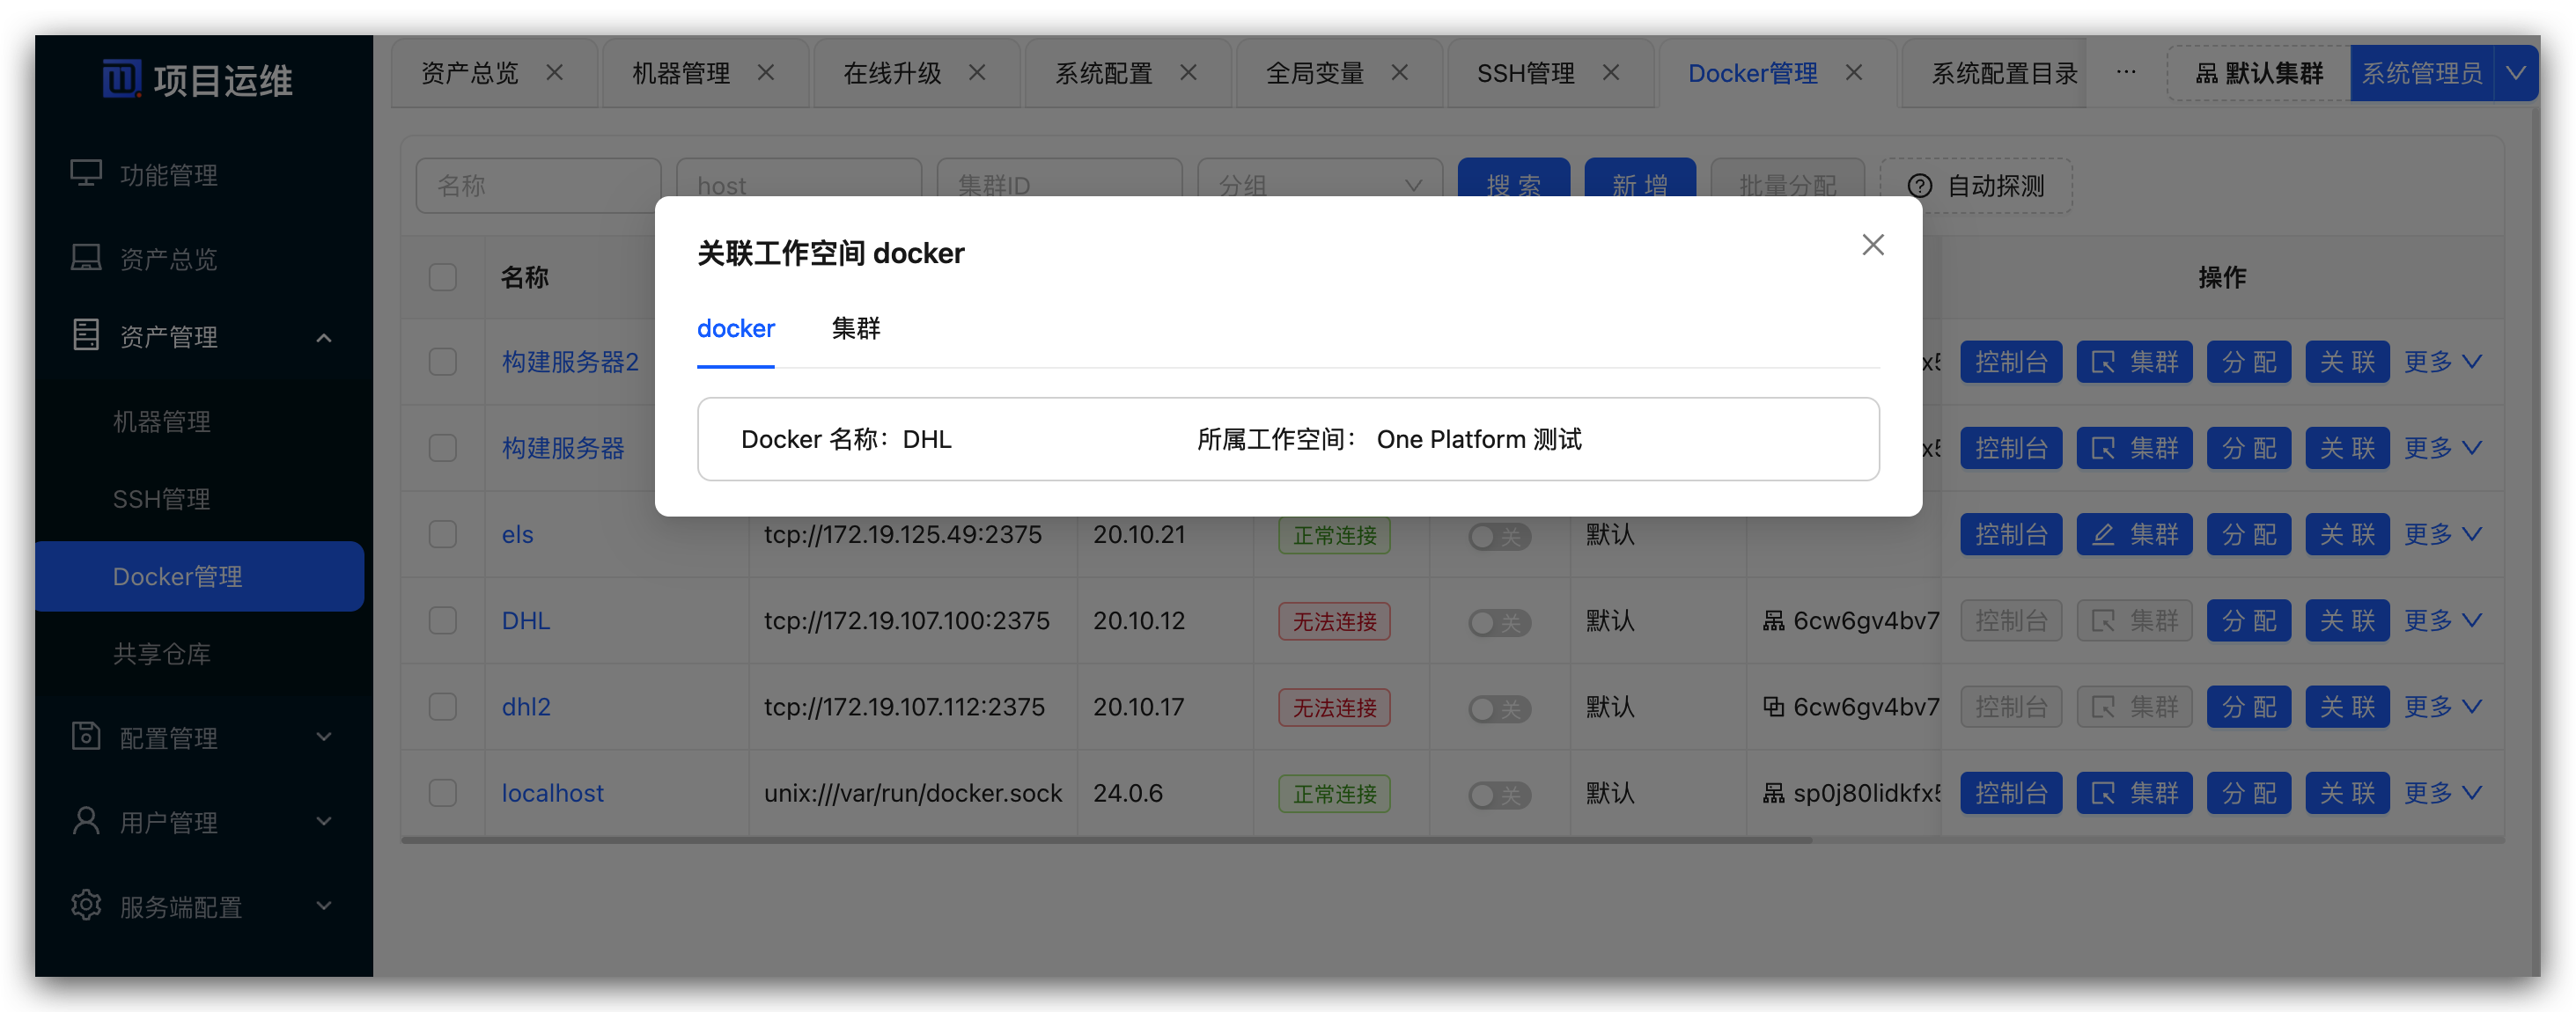This screenshot has width=2576, height=1012.
Task: Click 关联 button in the dhl2 row
Action: tap(2346, 707)
